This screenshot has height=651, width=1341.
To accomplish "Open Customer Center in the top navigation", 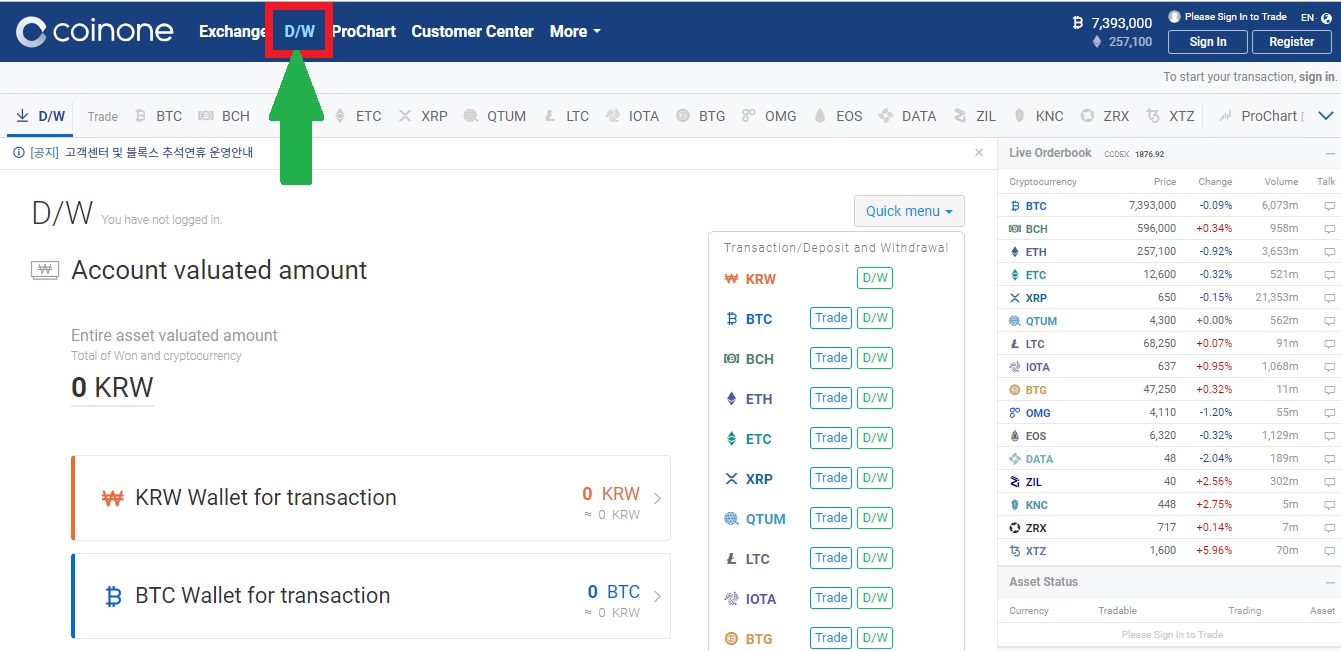I will click(473, 31).
